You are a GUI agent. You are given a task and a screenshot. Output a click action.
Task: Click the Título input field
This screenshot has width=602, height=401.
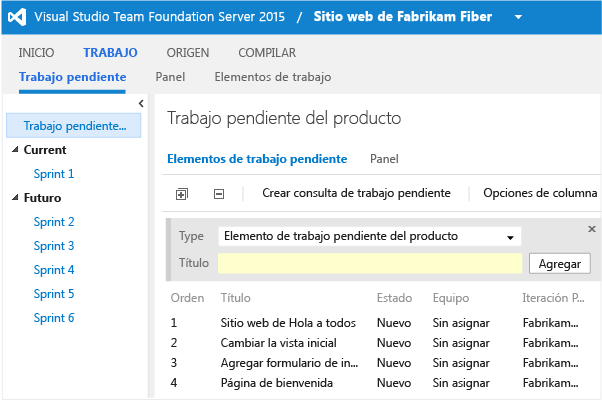370,263
